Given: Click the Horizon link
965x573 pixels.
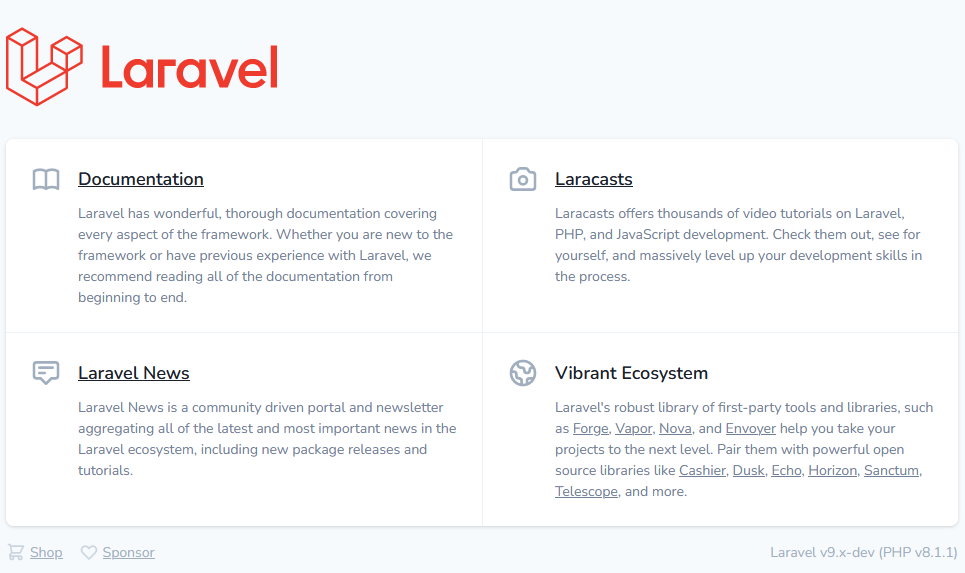Looking at the screenshot, I should [x=832, y=470].
